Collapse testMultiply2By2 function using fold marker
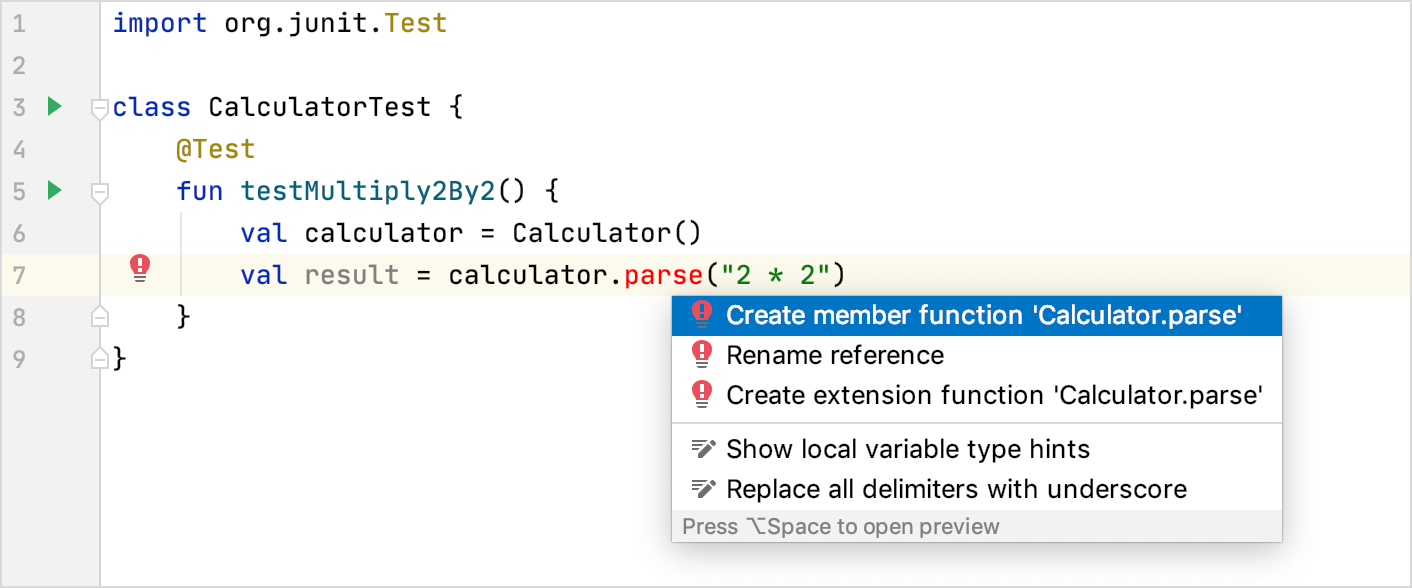This screenshot has height=588, width=1412. [99, 194]
